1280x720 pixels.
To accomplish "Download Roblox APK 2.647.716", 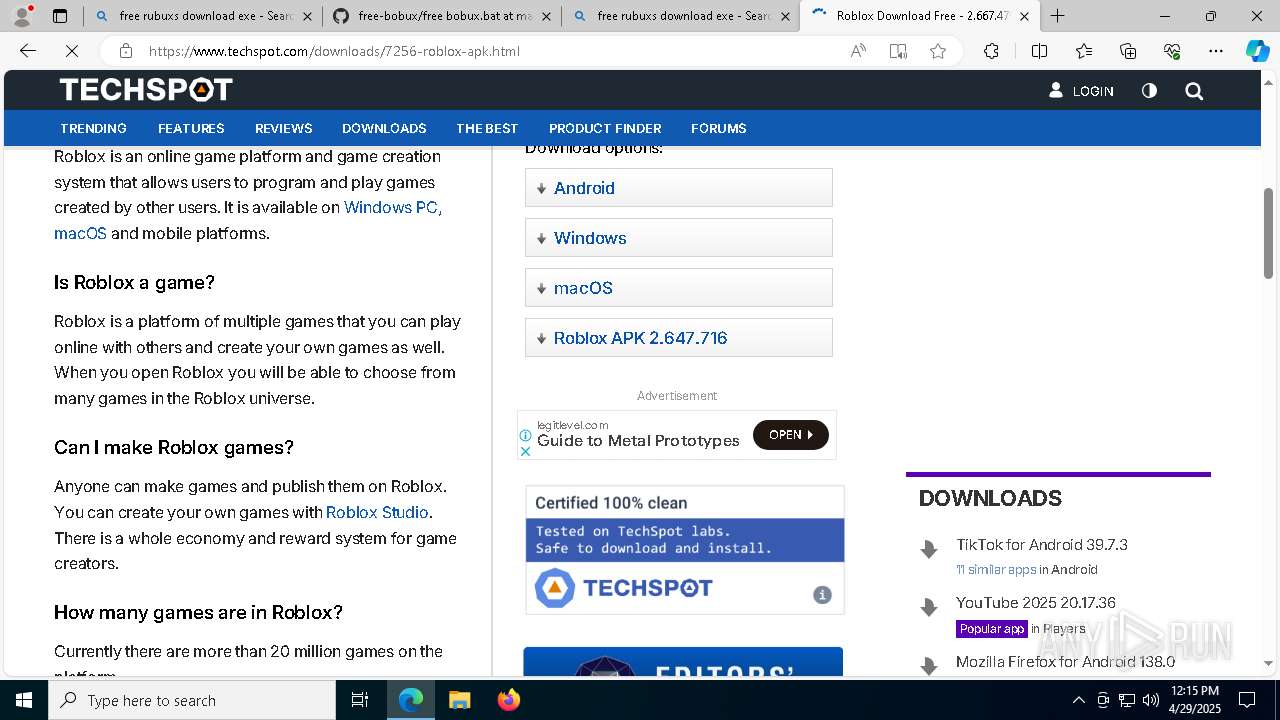I will click(x=679, y=338).
